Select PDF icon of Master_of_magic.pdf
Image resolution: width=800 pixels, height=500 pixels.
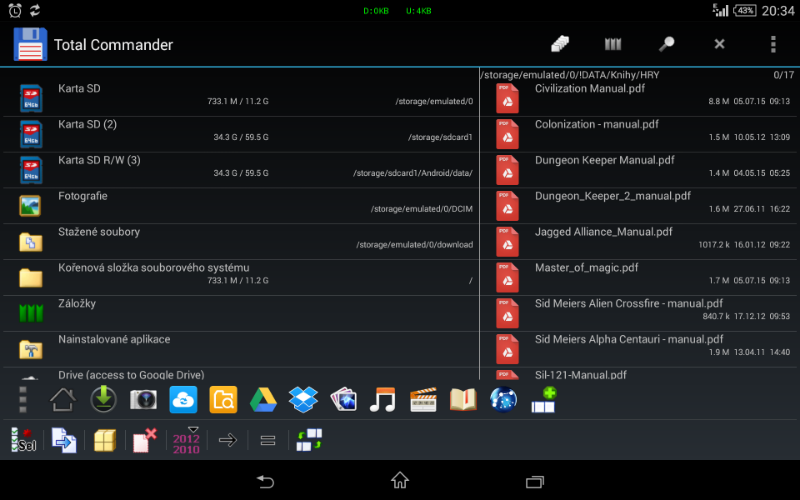click(x=507, y=278)
